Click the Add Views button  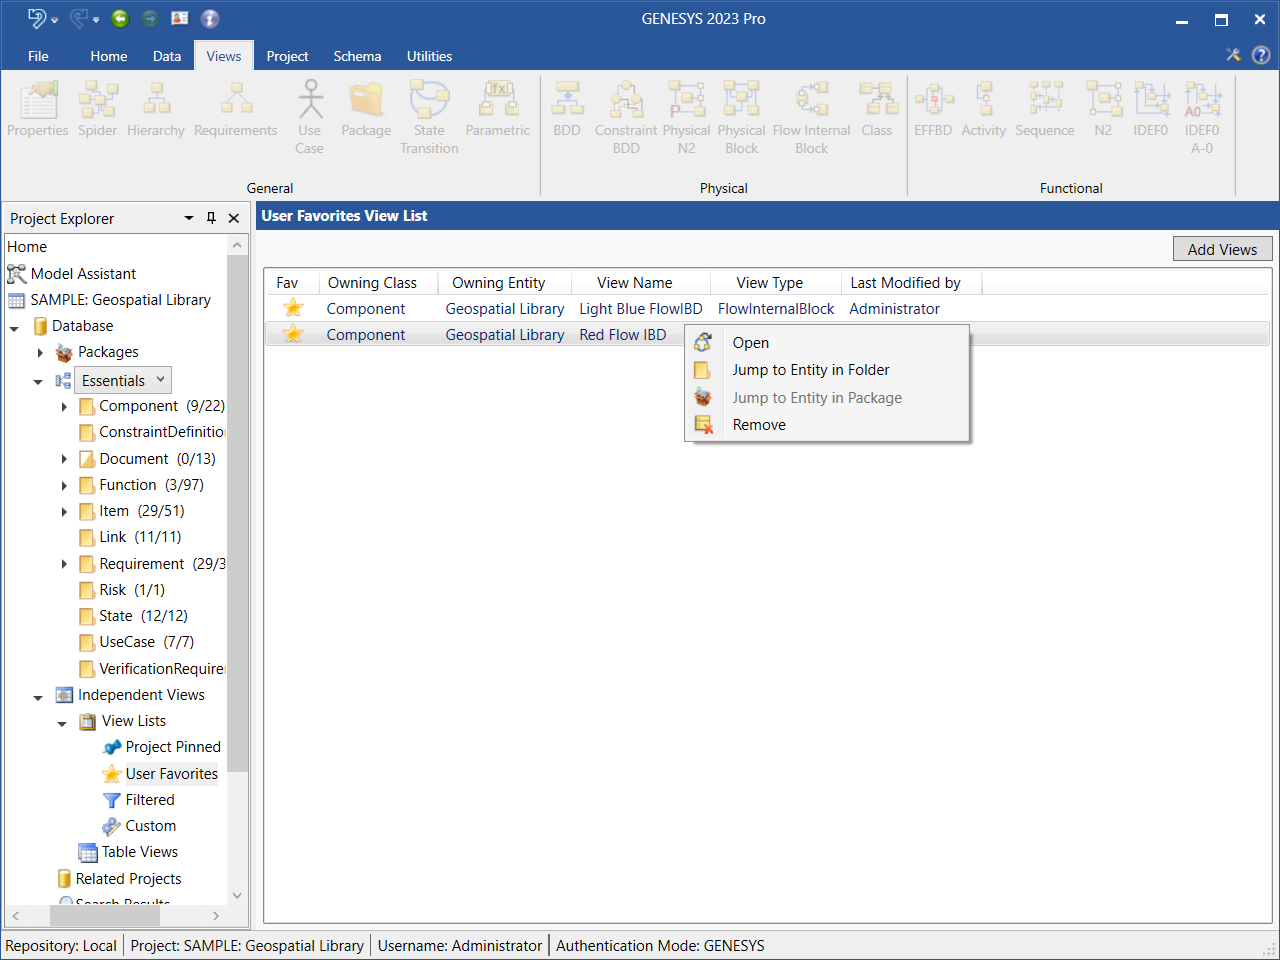click(x=1222, y=250)
